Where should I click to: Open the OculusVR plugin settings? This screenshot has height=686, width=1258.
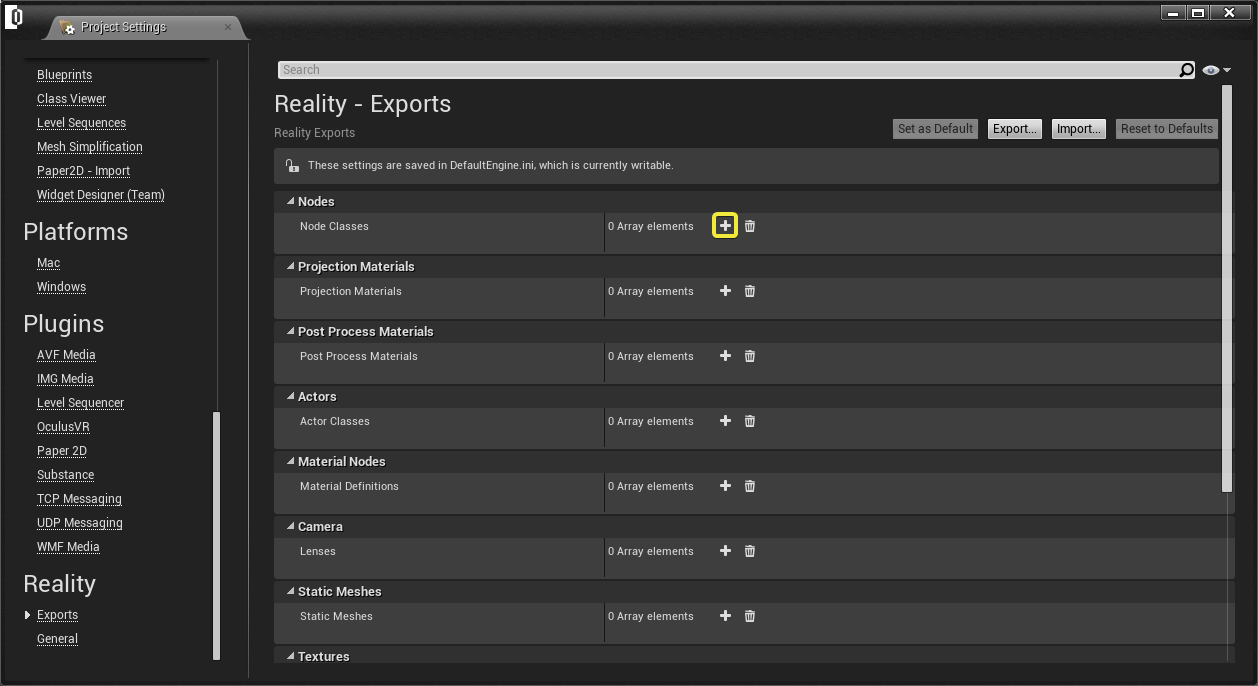pos(63,427)
